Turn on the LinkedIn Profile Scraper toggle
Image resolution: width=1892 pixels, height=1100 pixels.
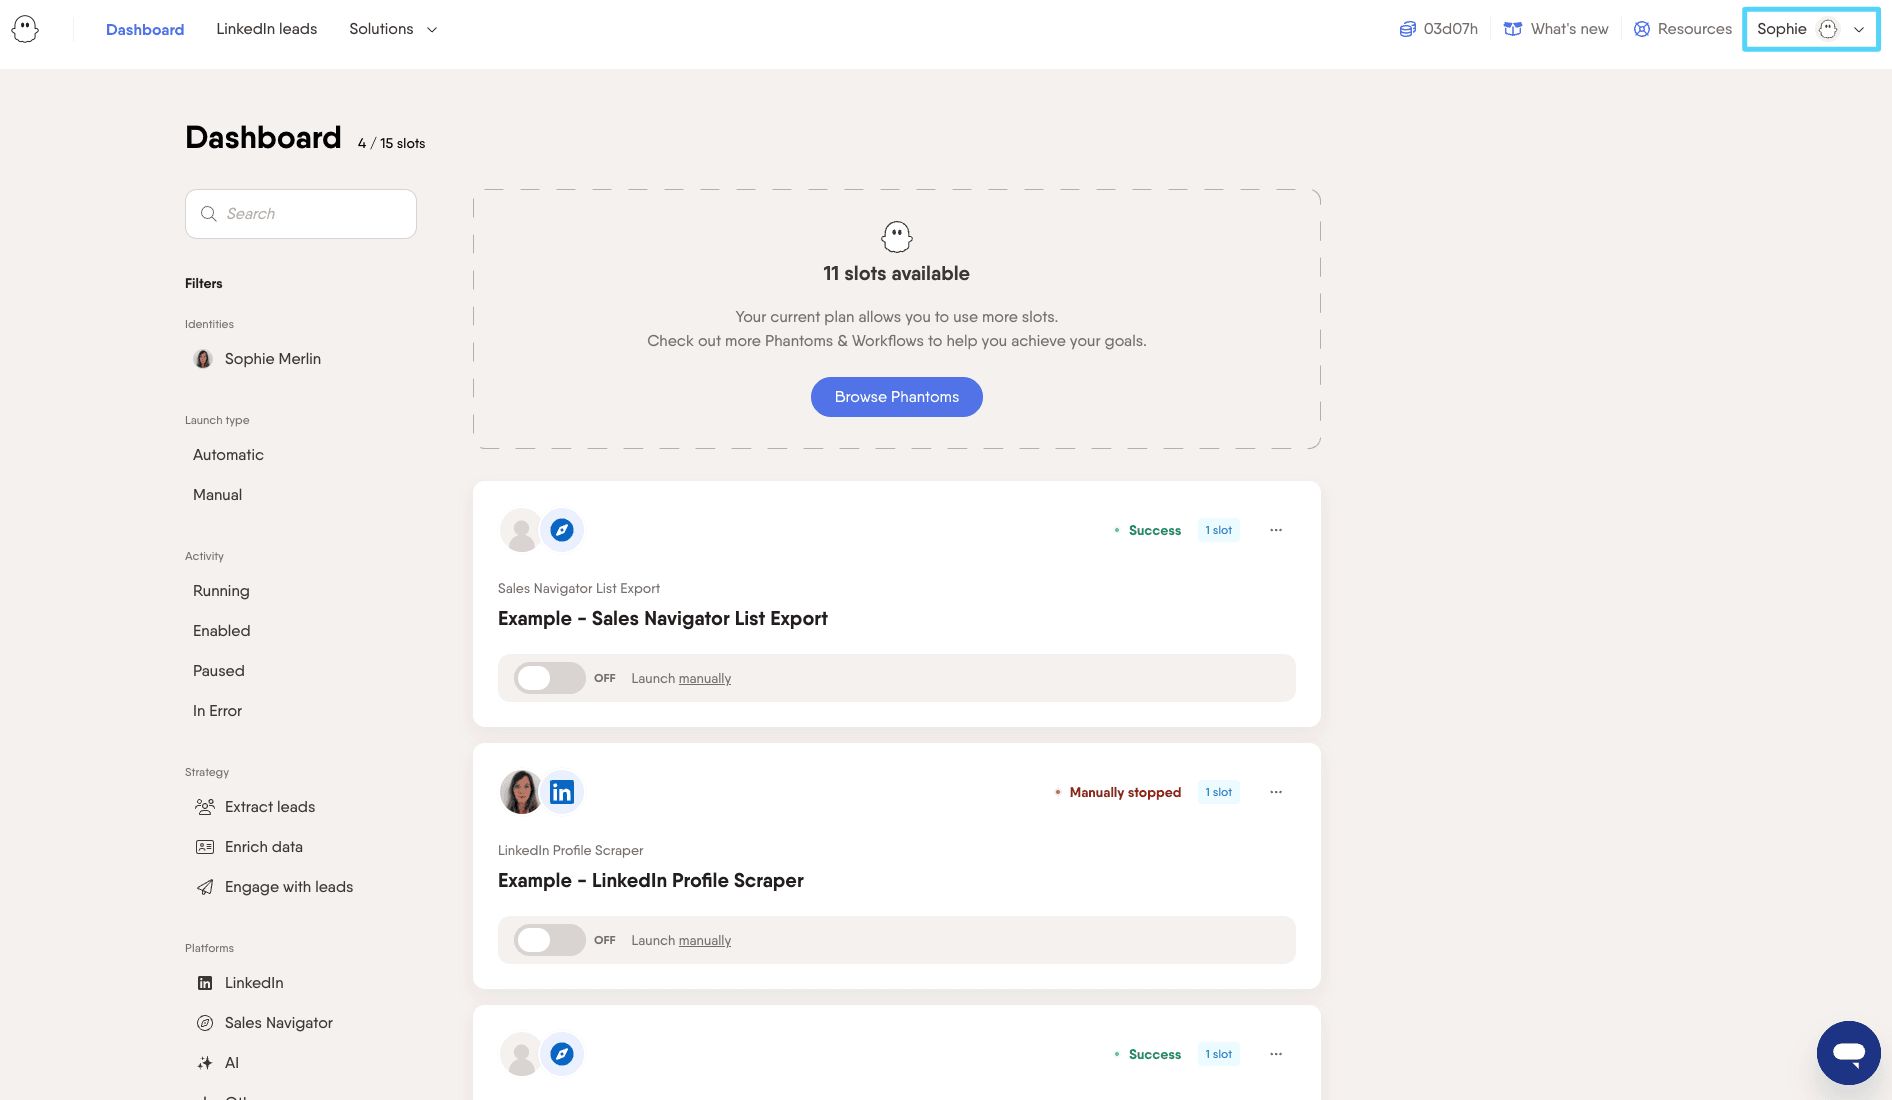point(549,940)
